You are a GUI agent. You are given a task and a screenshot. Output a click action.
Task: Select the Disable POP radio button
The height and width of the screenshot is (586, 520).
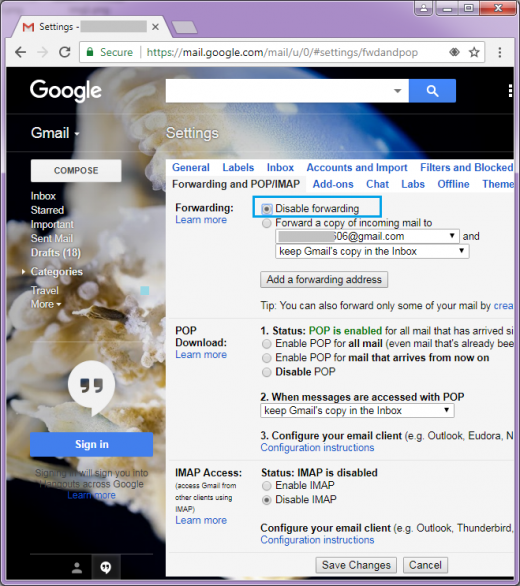coord(267,372)
